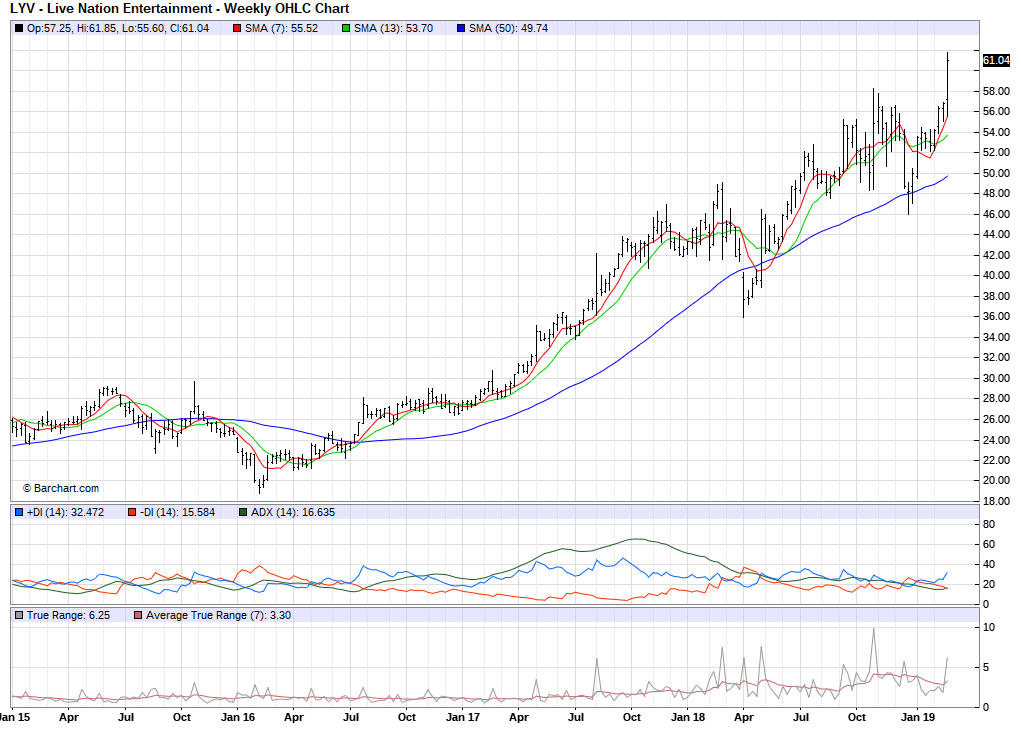1021x748 pixels.
Task: Click the 40.00 price axis label
Action: click(996, 275)
